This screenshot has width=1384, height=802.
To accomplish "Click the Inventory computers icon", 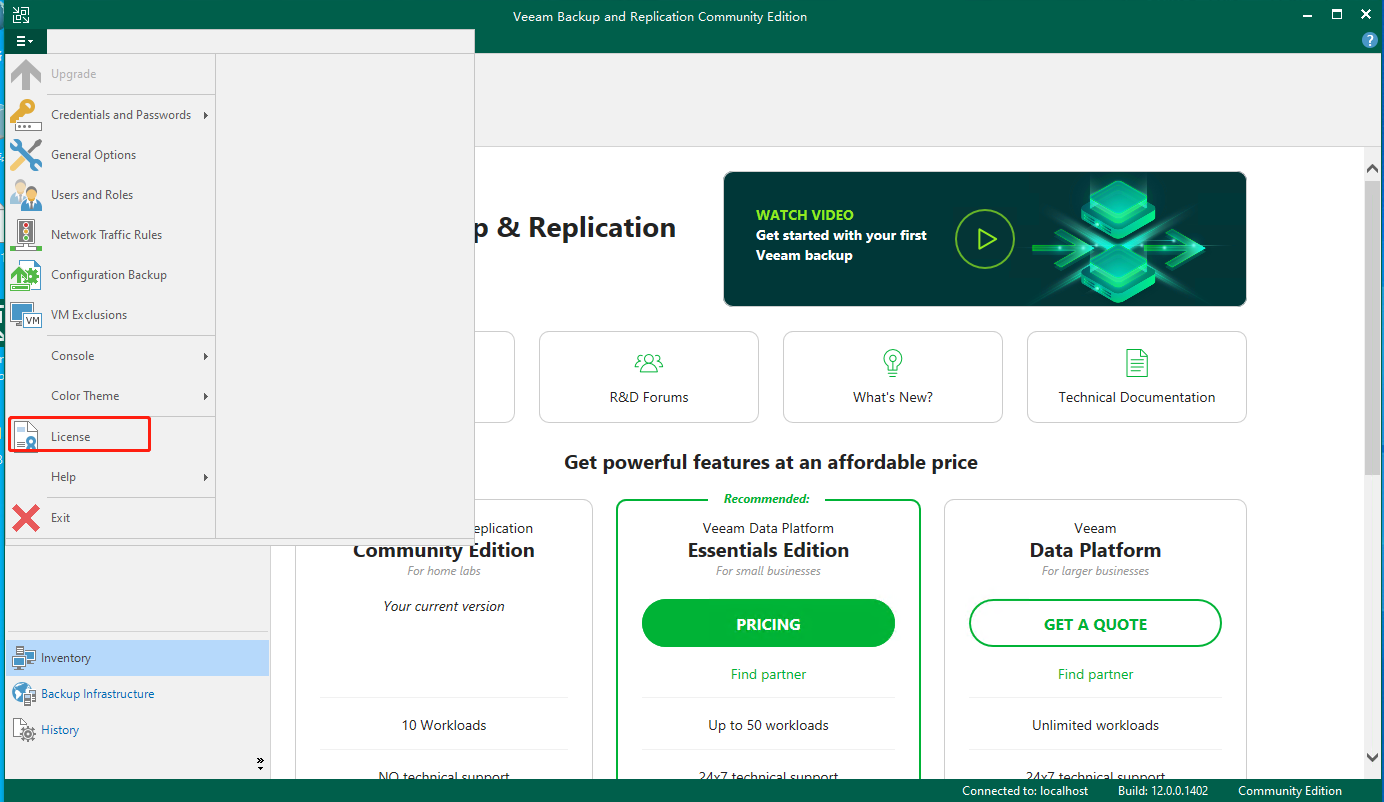I will pyautogui.click(x=23, y=658).
